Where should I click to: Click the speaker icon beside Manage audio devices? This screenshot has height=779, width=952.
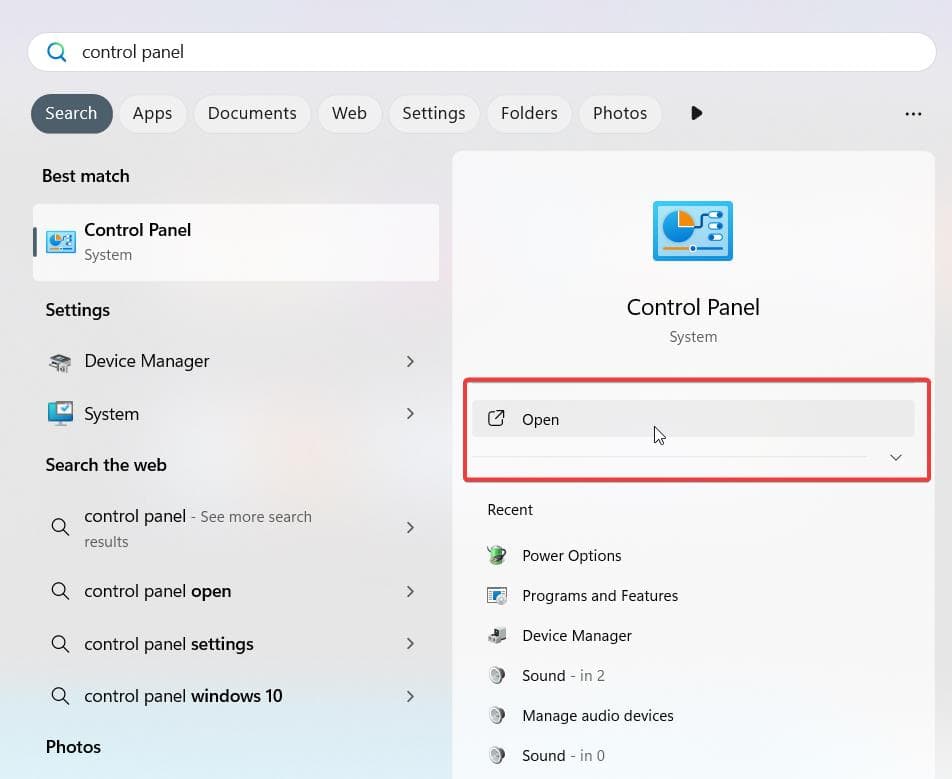[x=497, y=715]
